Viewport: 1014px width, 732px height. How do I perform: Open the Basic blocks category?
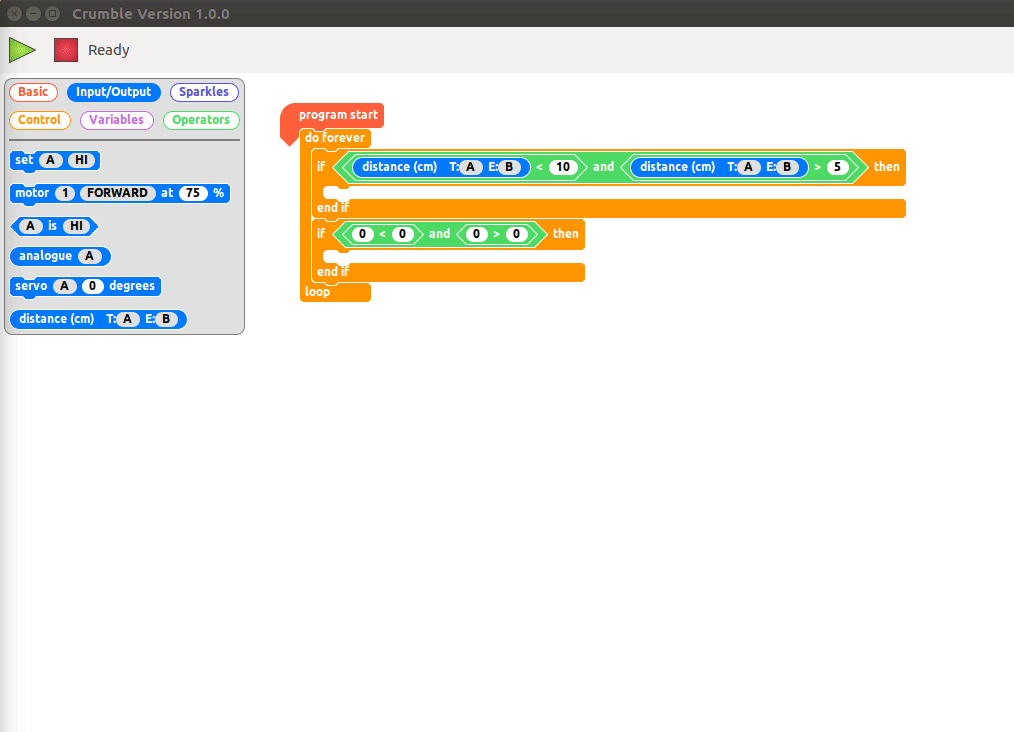33,92
